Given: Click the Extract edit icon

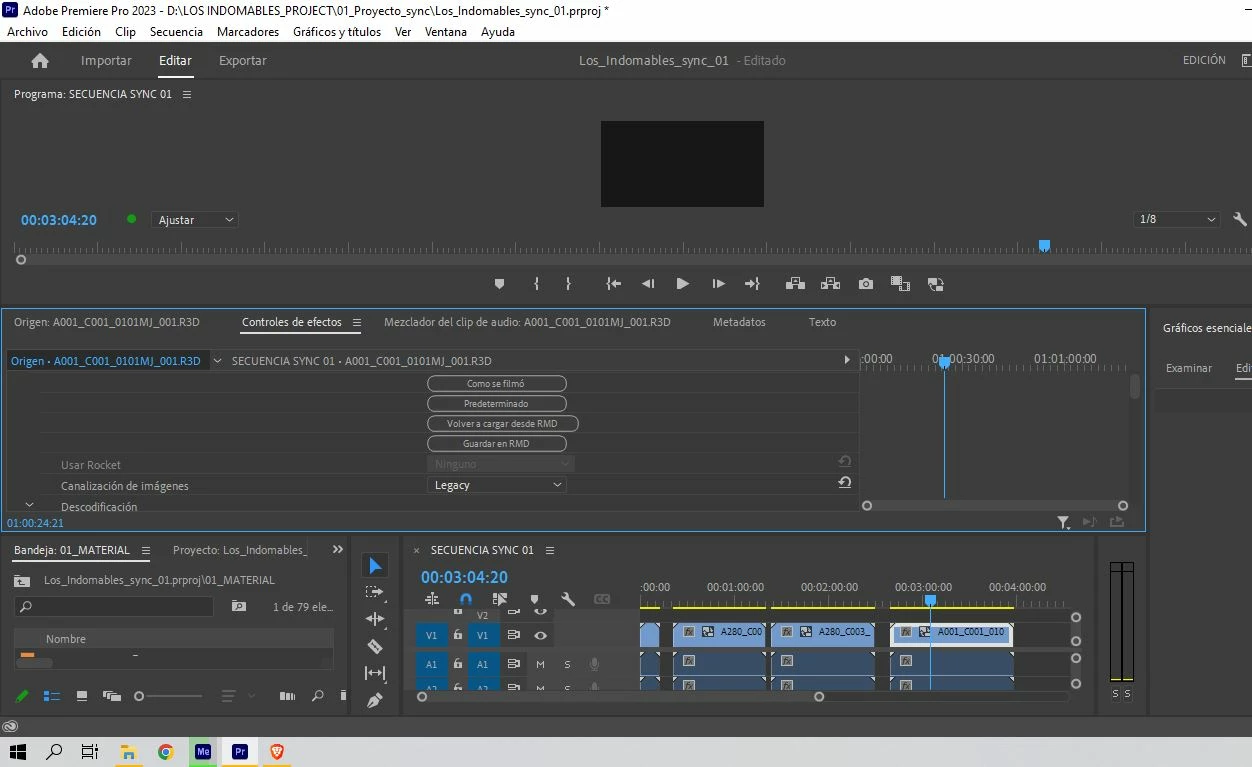Looking at the screenshot, I should click(x=830, y=284).
